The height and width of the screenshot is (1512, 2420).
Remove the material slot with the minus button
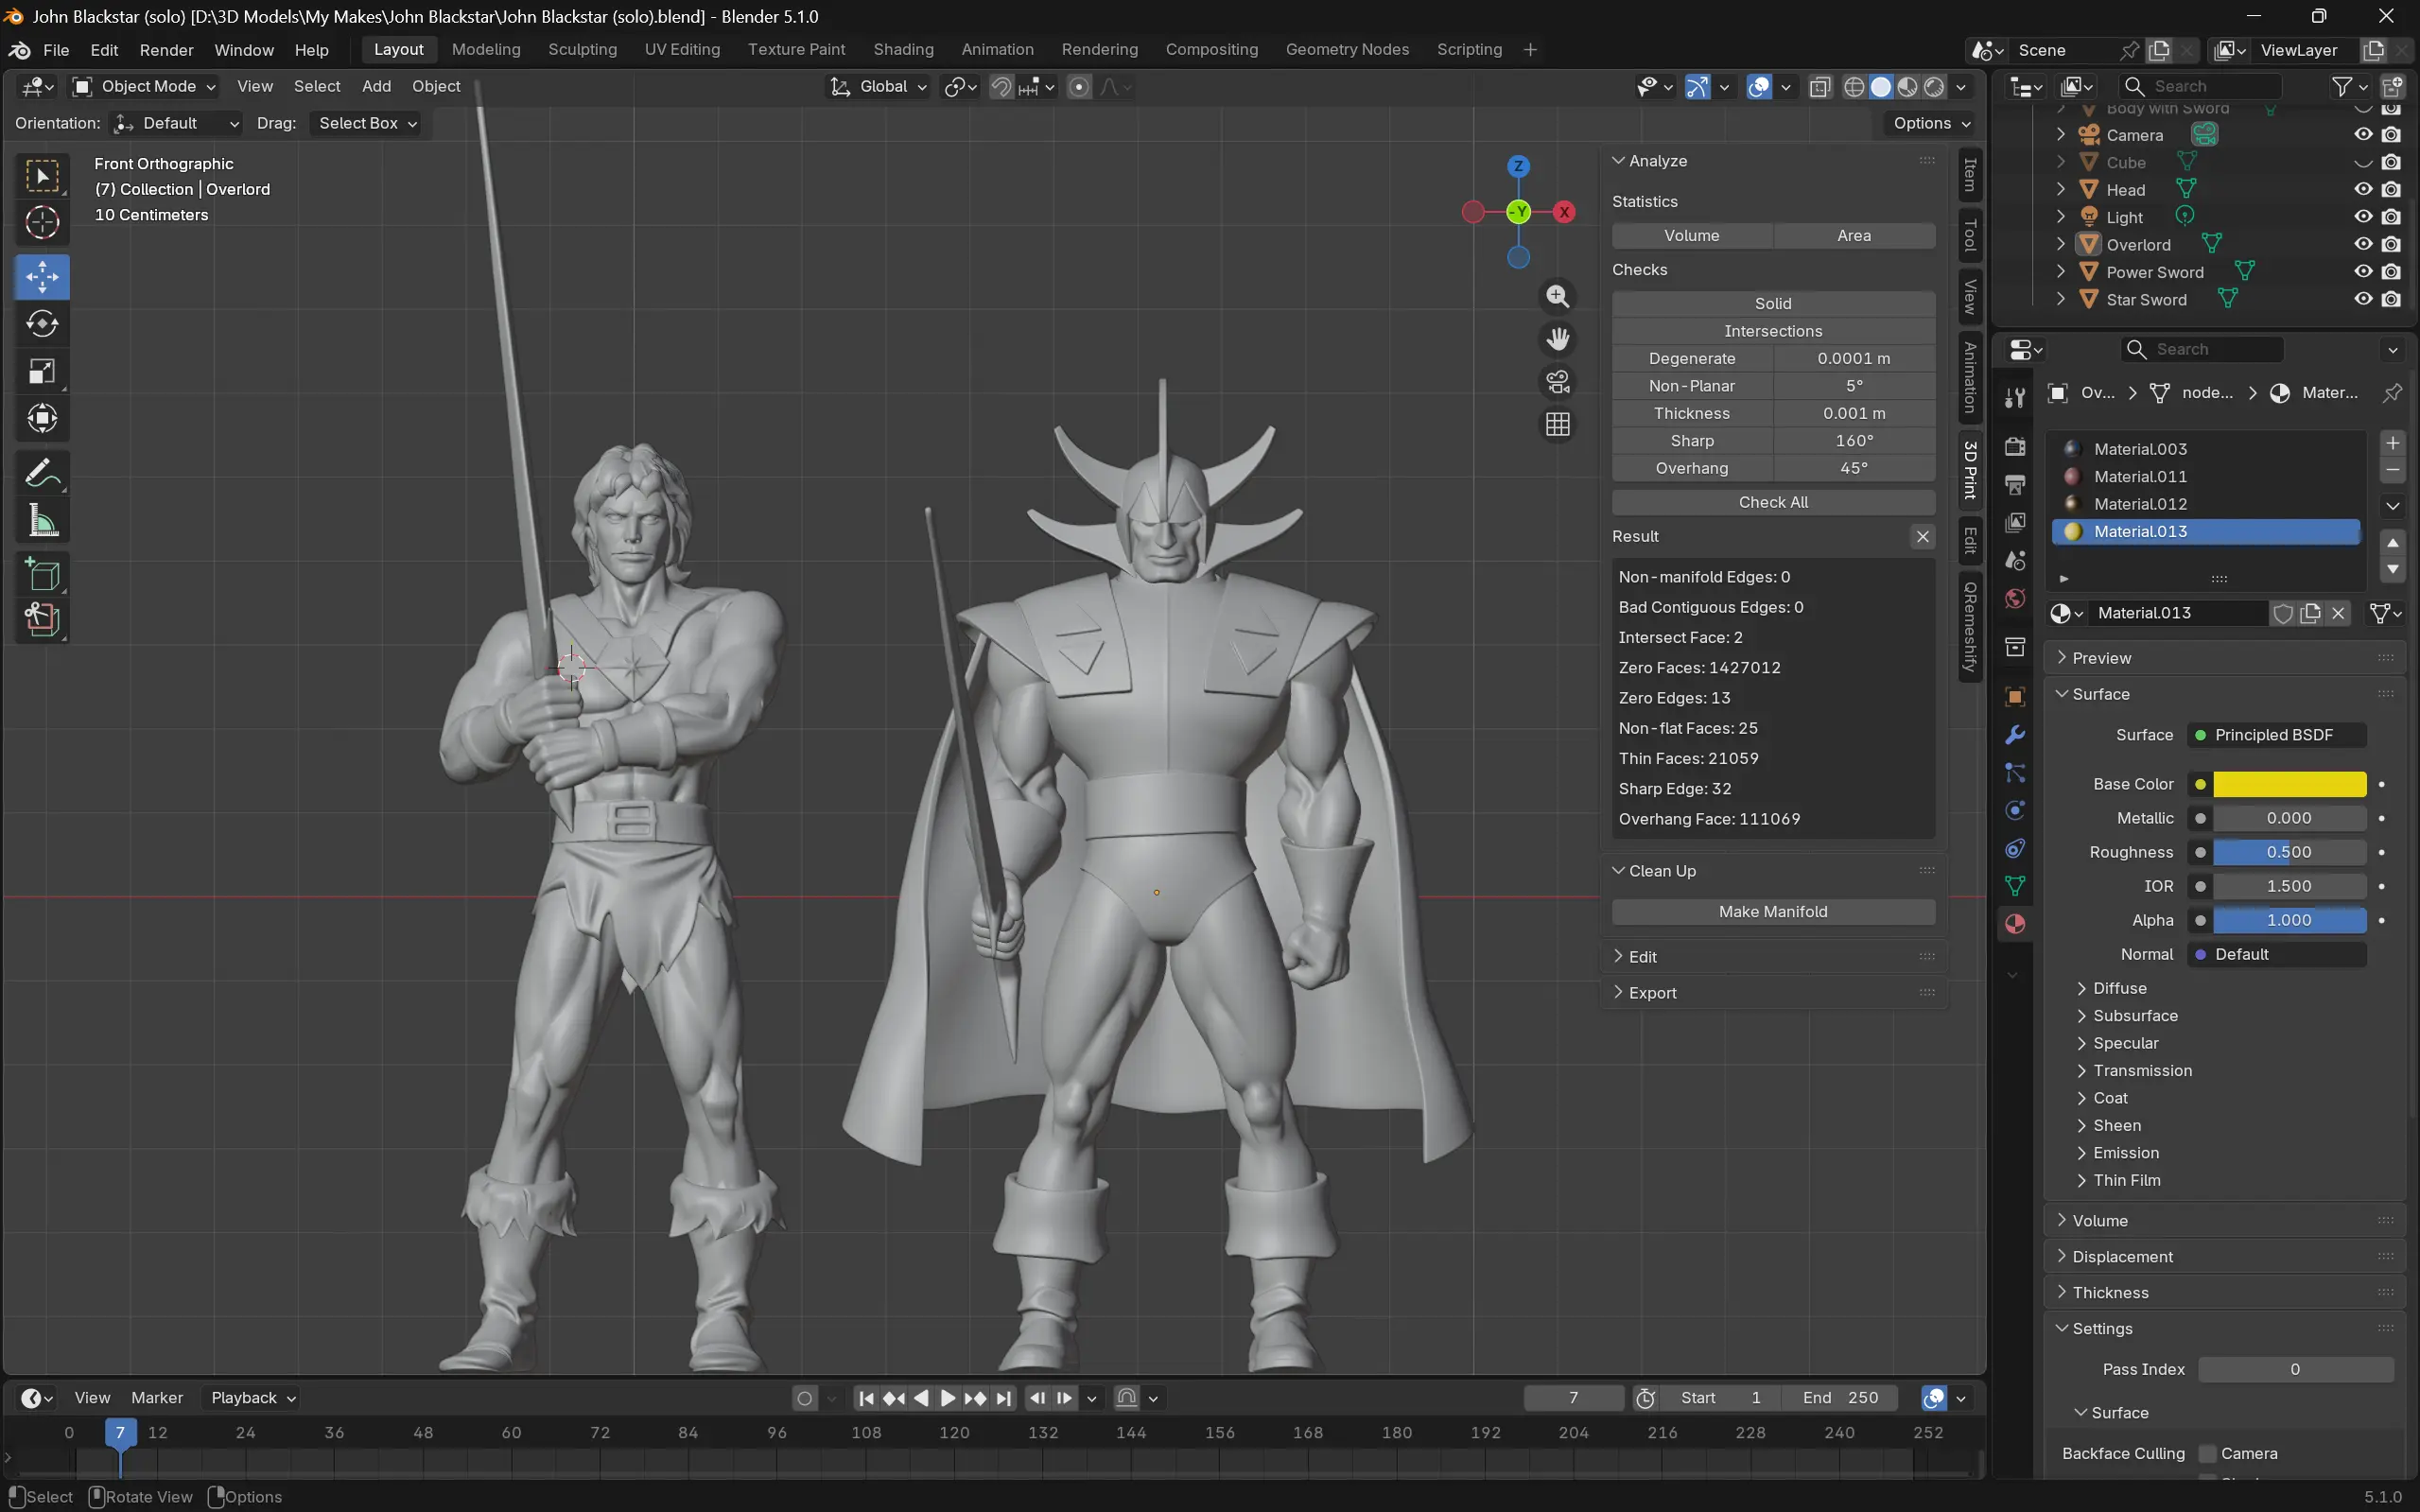[2393, 469]
